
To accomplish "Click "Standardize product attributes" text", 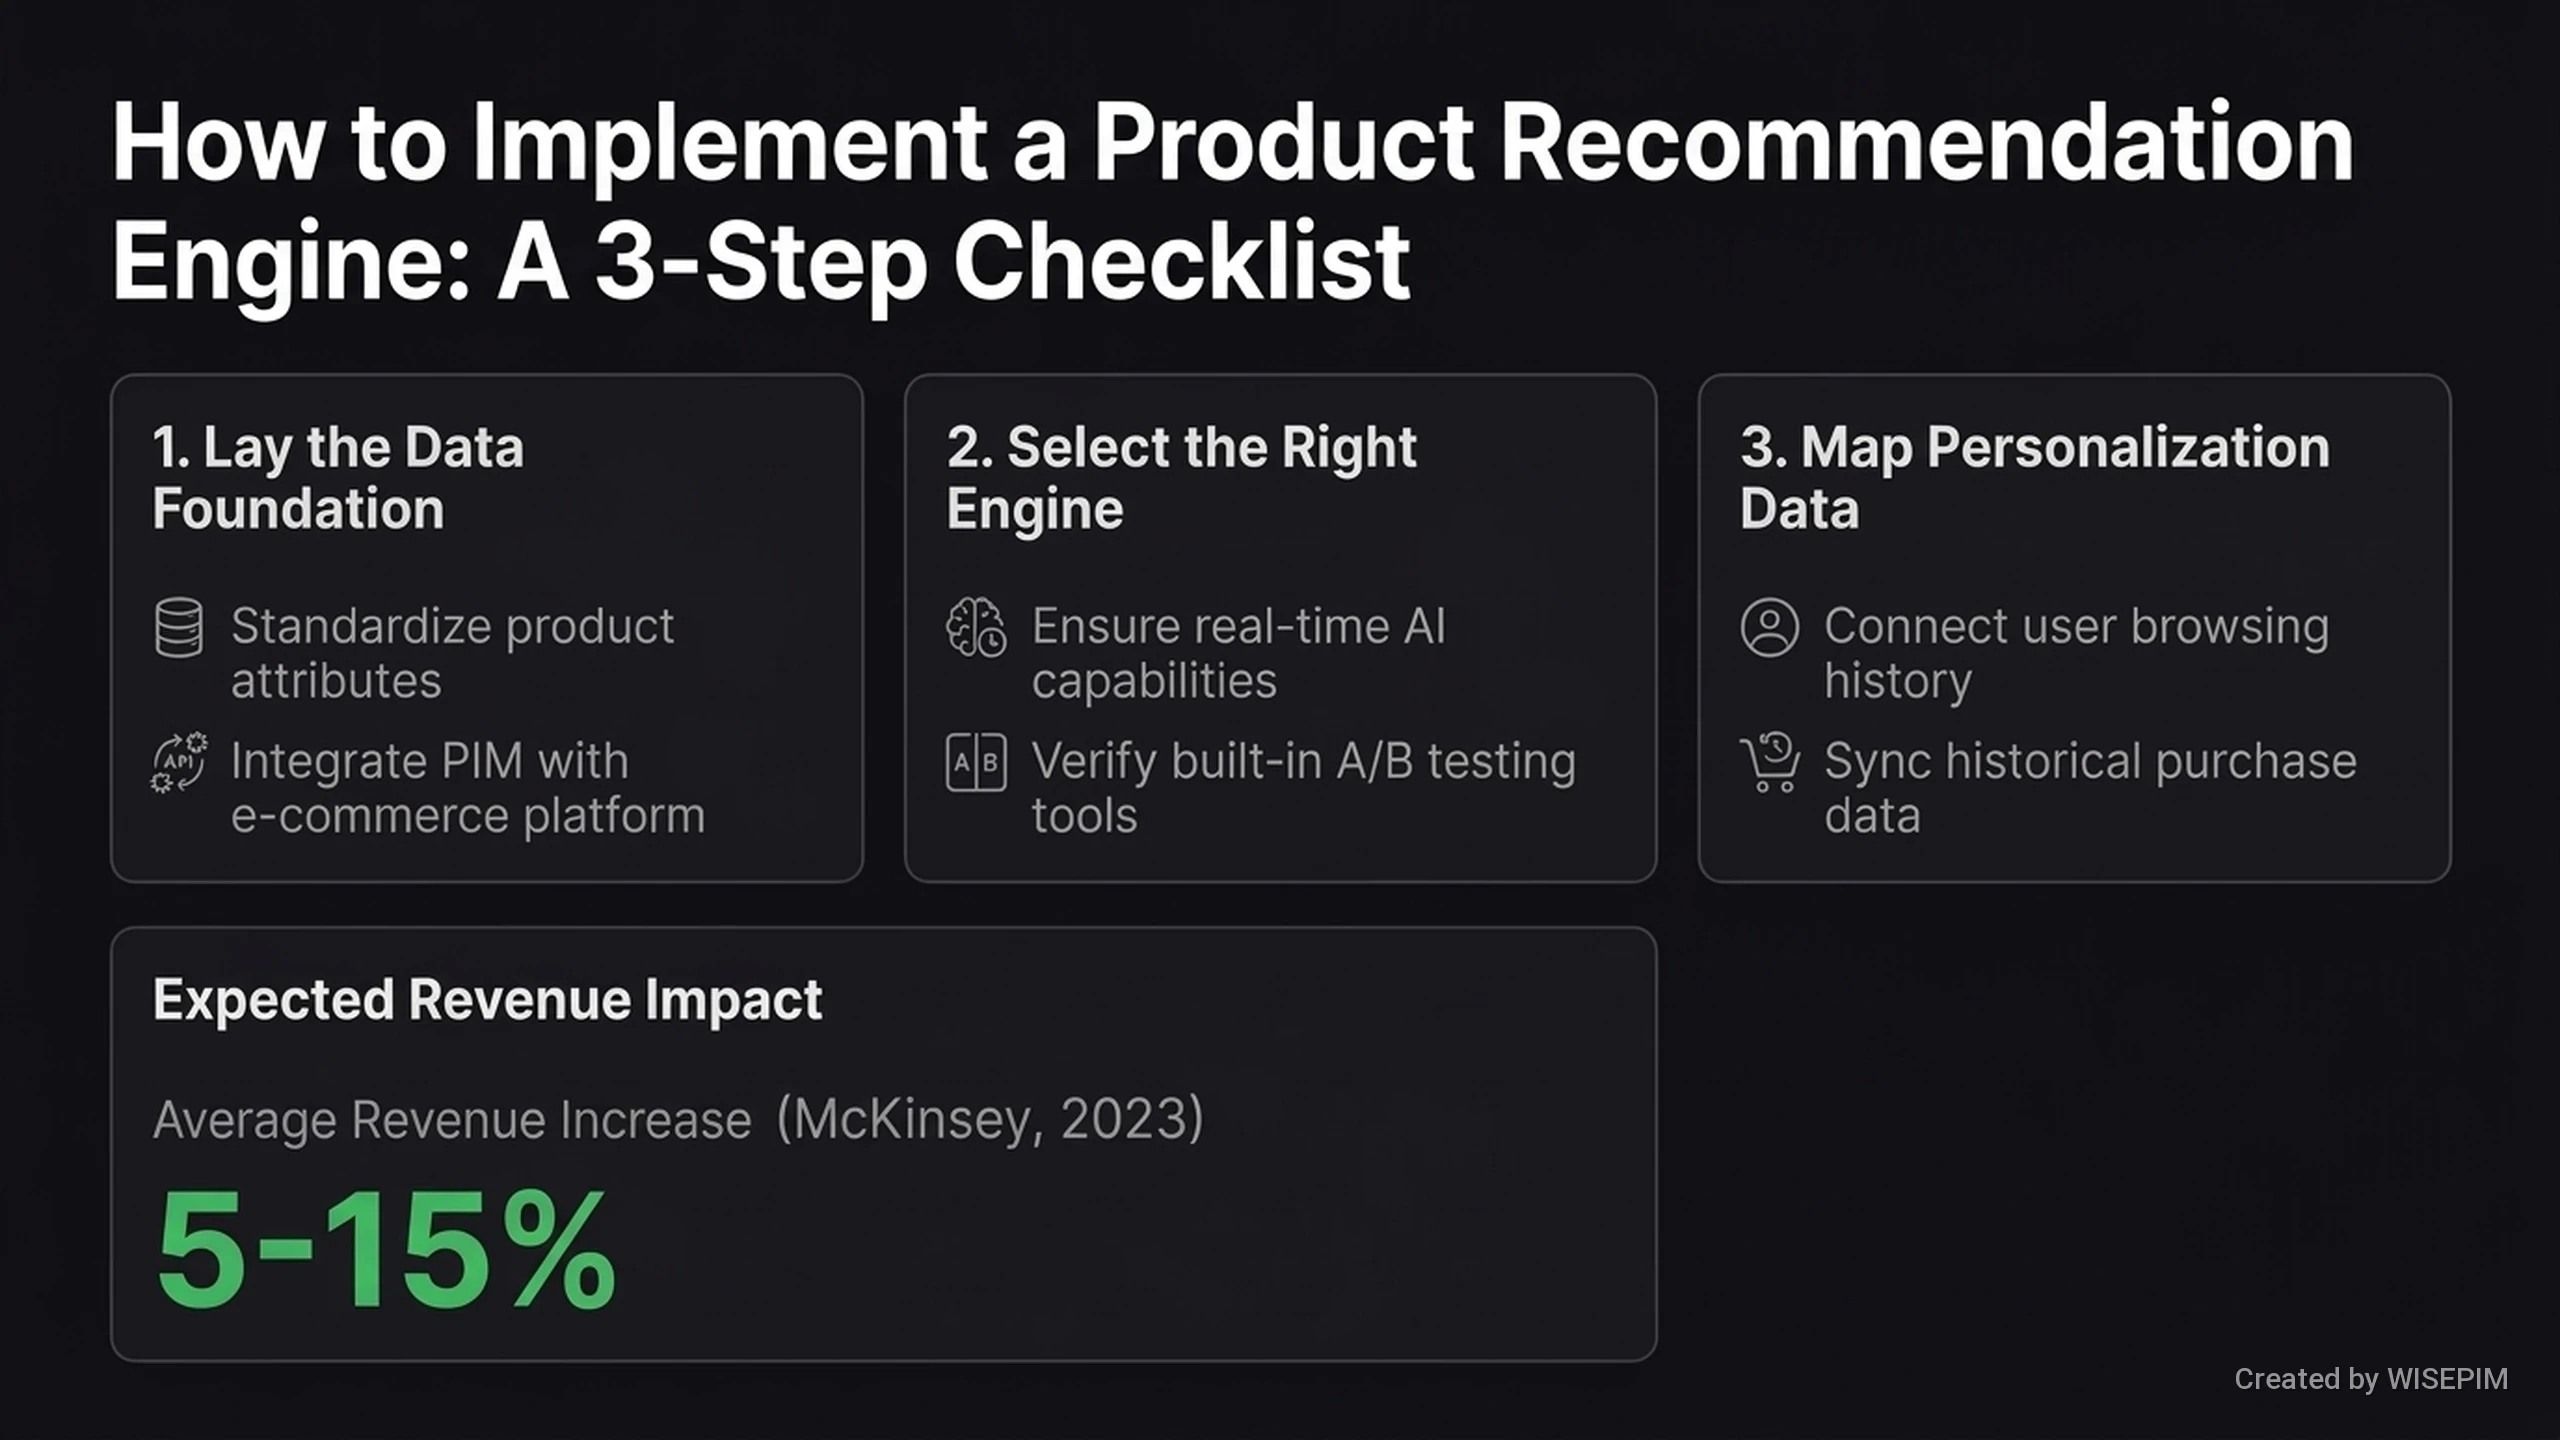I will tap(452, 653).
